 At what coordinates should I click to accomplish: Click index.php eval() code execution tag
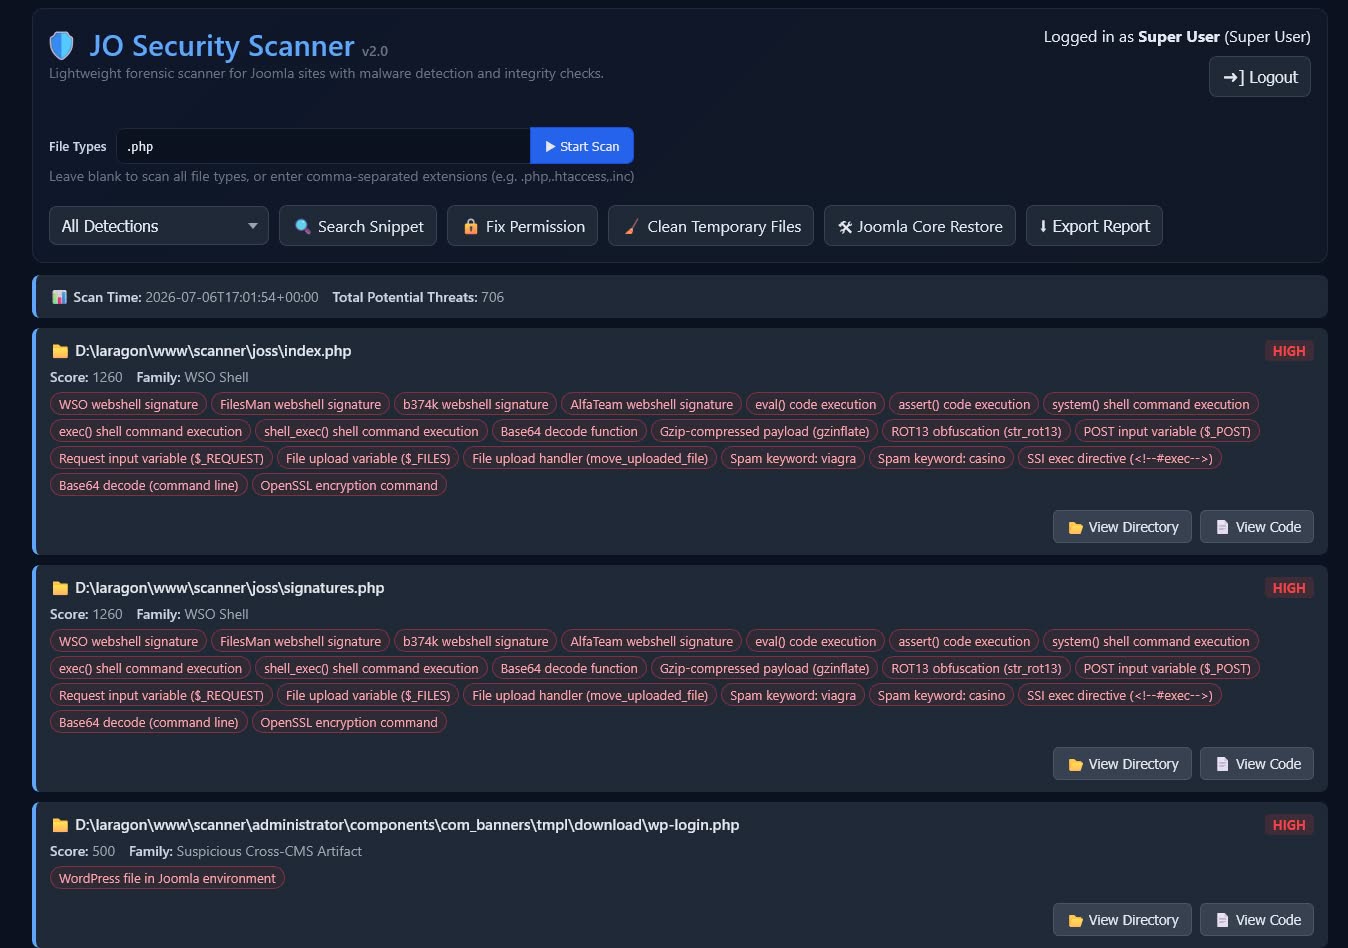point(815,404)
